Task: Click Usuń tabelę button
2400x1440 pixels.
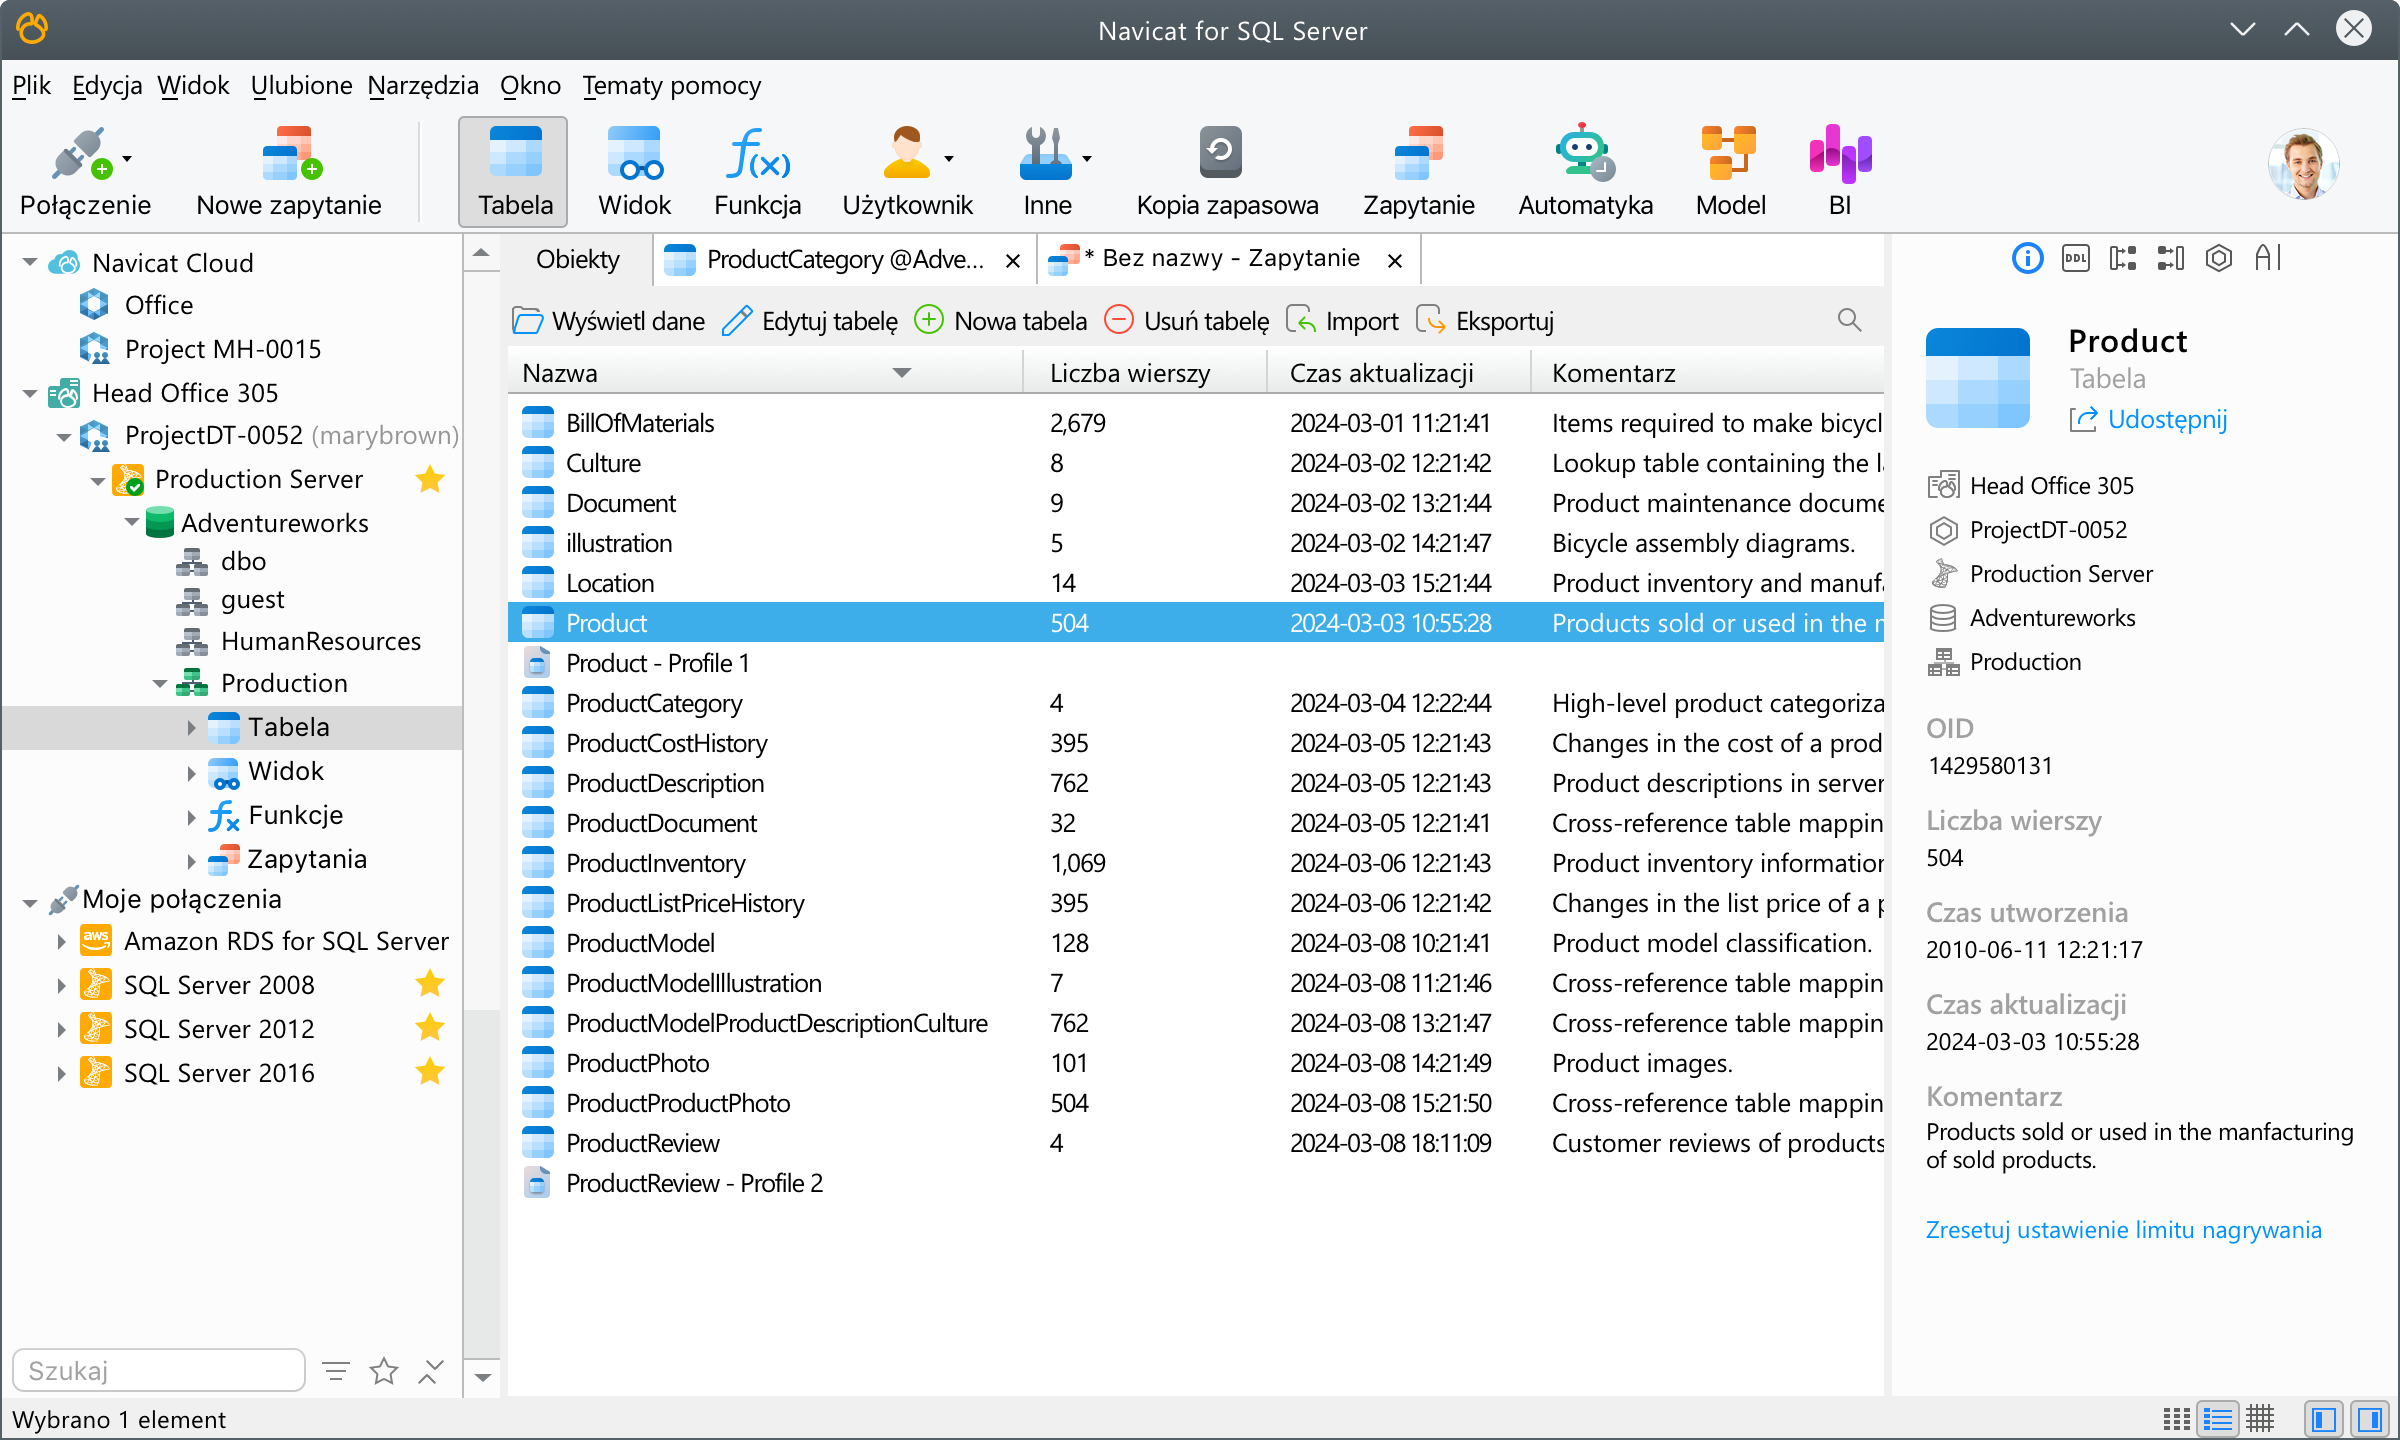Action: pos(1187,321)
